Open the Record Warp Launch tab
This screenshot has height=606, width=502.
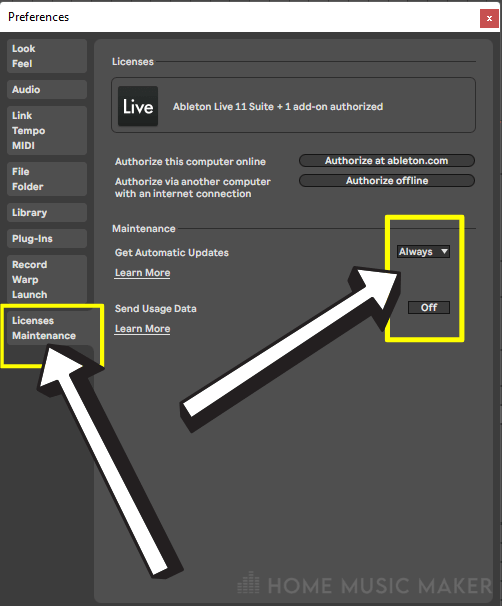47,279
